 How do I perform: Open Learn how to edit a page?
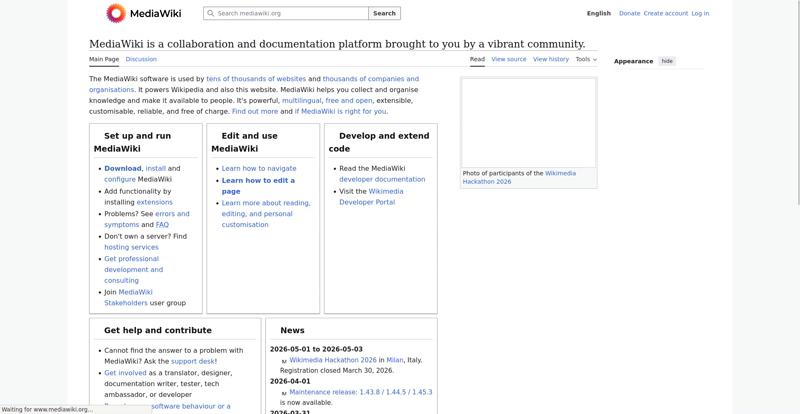(258, 186)
